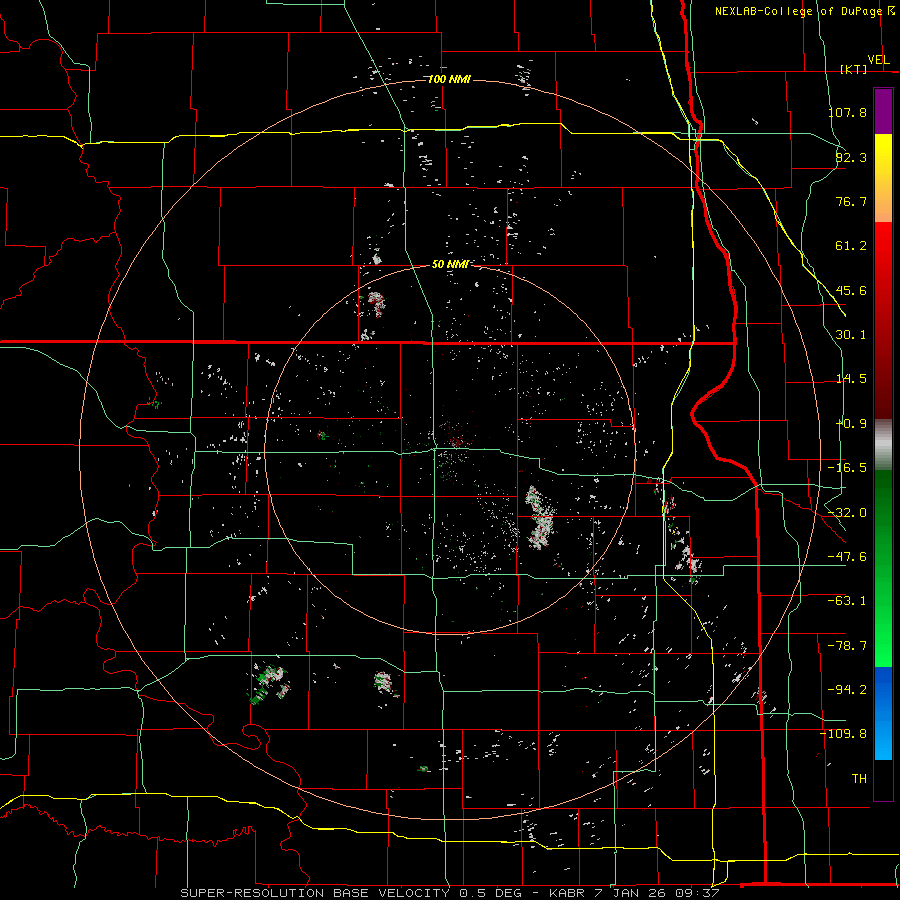
Task: Select the 30.1 scale value
Action: click(851, 335)
